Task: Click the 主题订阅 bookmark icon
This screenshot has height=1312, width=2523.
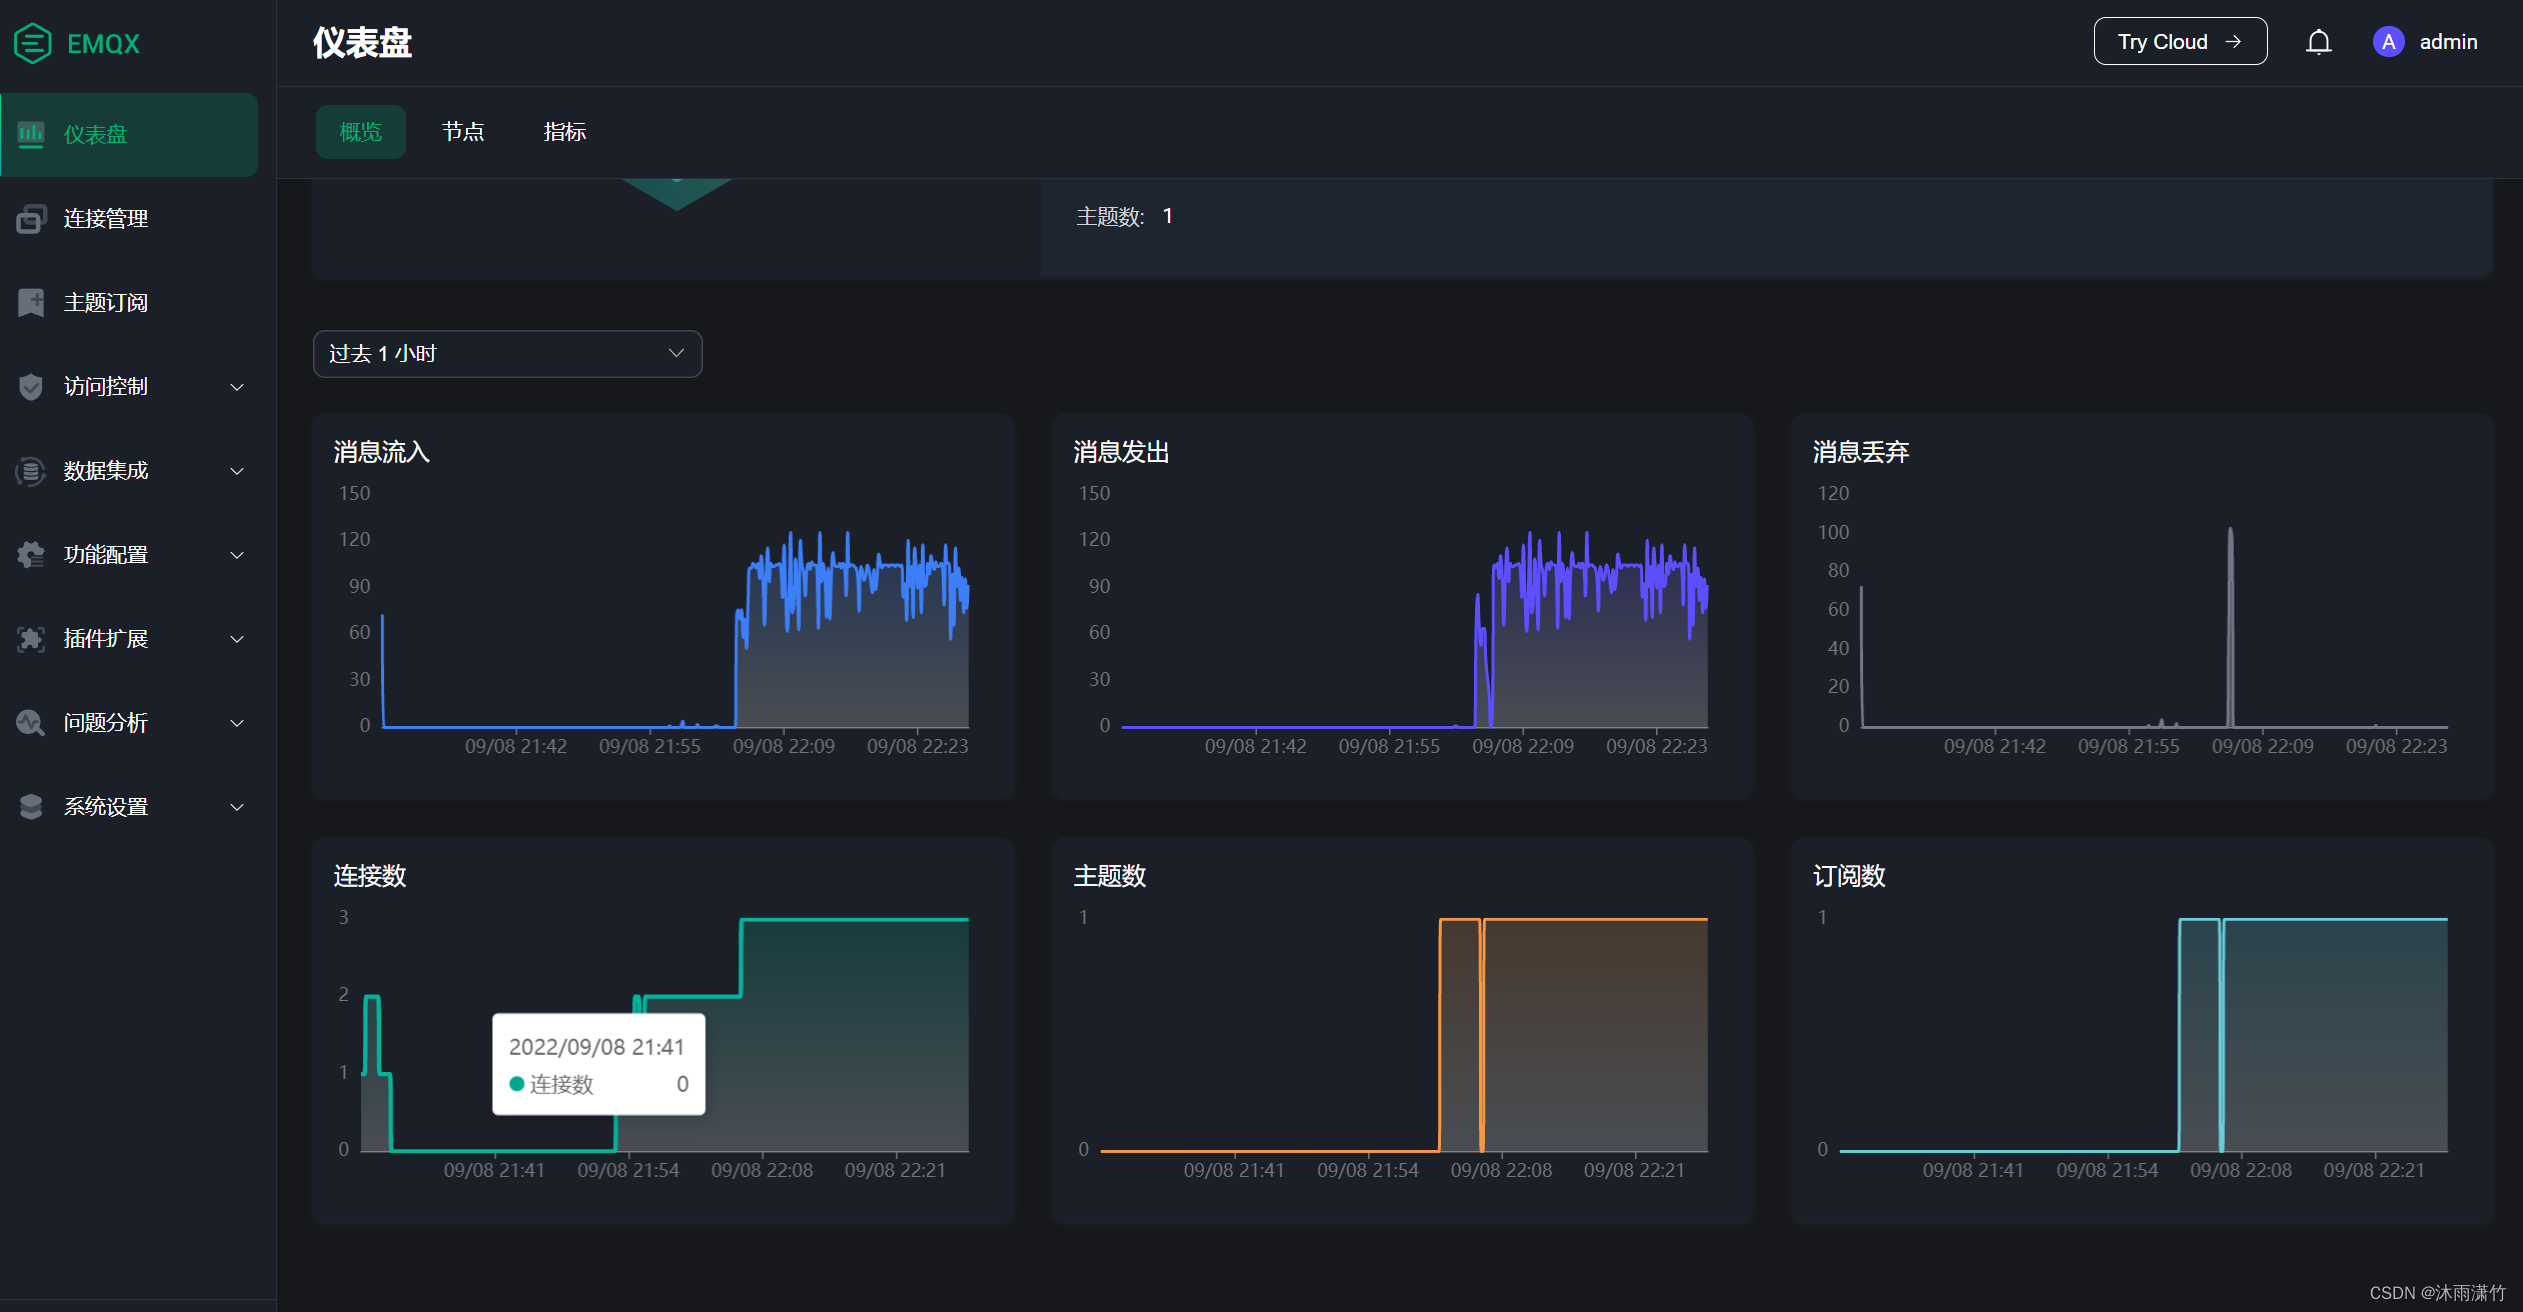Action: coord(31,302)
